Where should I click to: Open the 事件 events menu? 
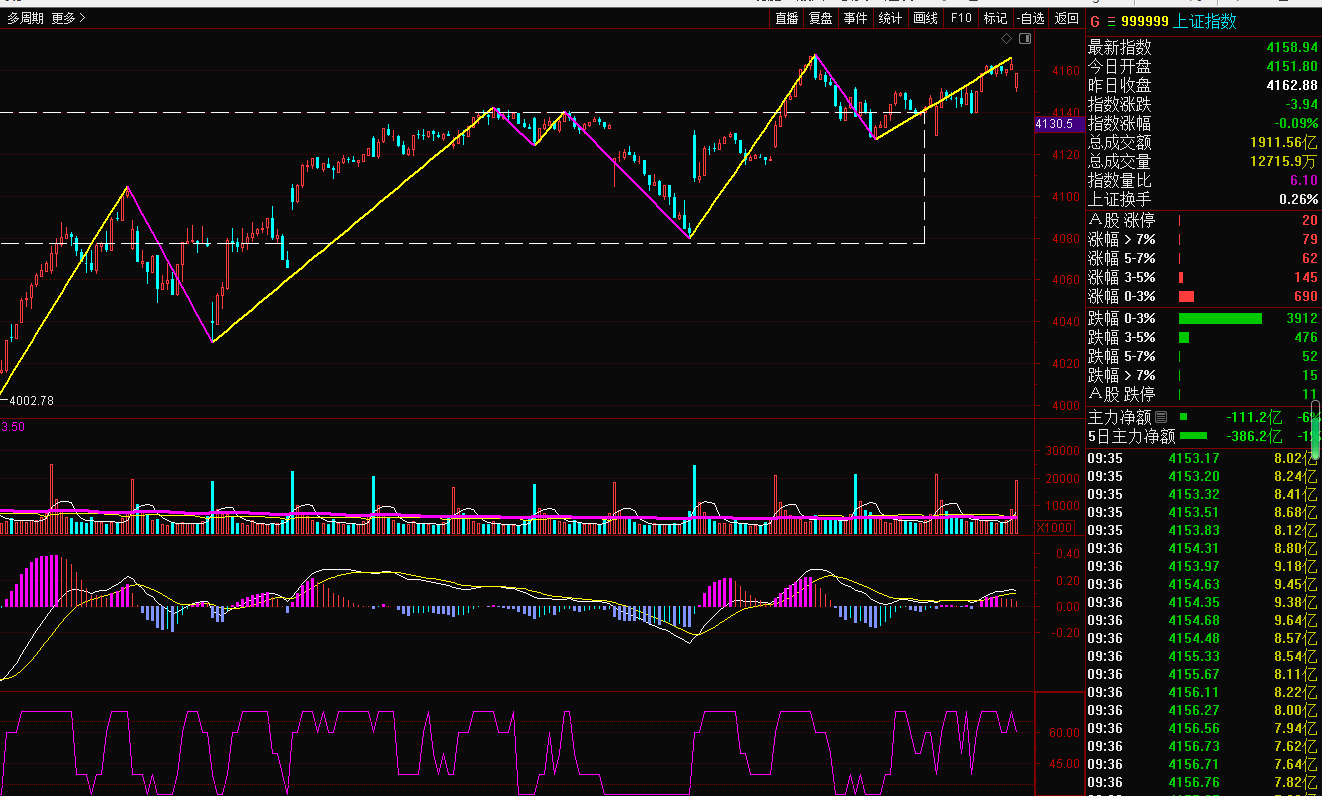pyautogui.click(x=855, y=18)
